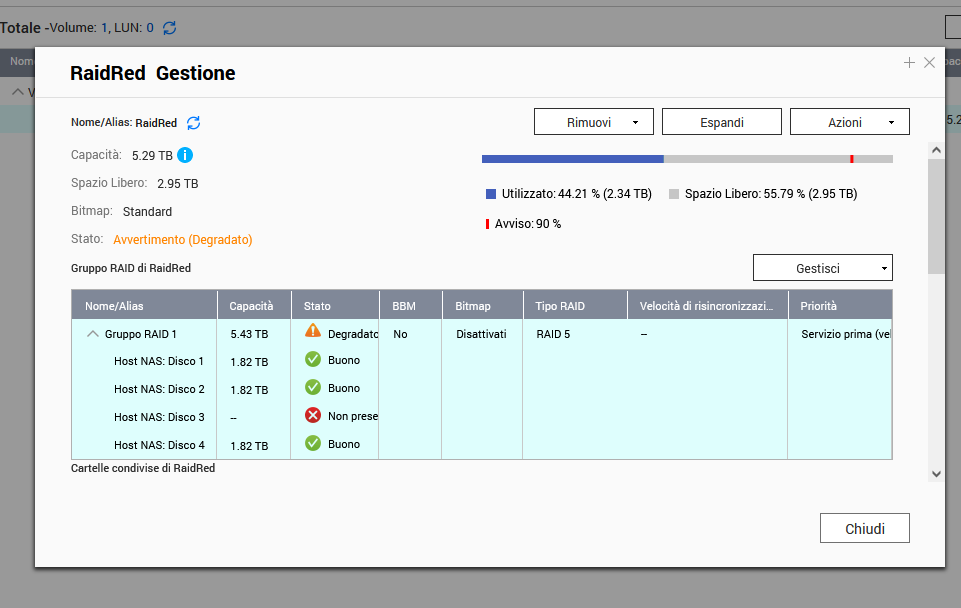Viewport: 961px width, 608px height.
Task: Click the Tipo RAID column header
Action: pyautogui.click(x=560, y=306)
